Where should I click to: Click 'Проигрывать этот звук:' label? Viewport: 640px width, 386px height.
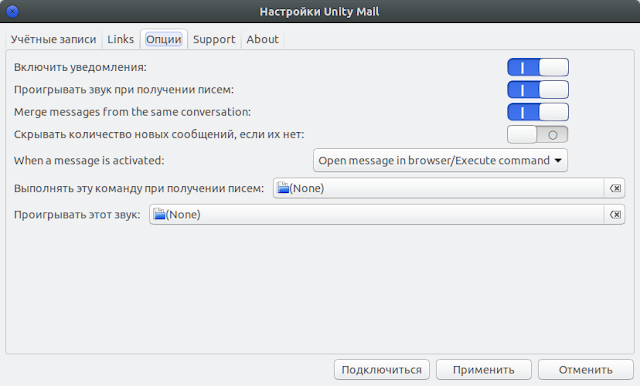[77, 215]
